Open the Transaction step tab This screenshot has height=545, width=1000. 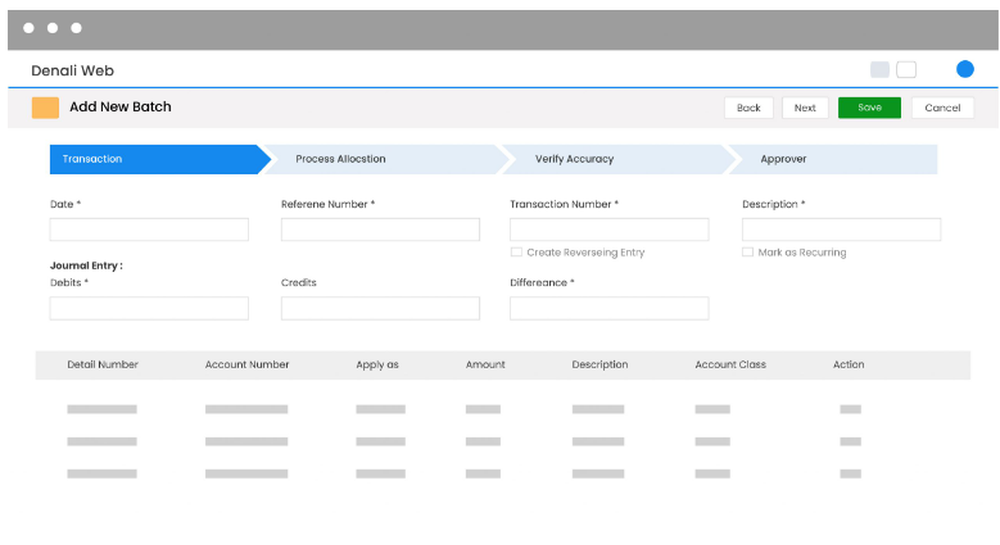pyautogui.click(x=159, y=159)
